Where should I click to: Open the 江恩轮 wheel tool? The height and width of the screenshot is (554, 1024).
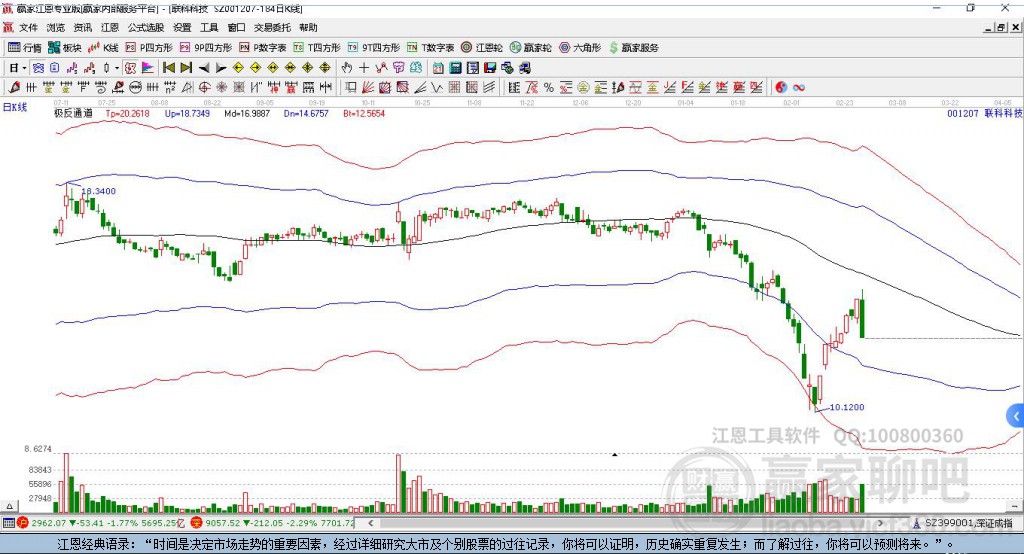pos(482,48)
